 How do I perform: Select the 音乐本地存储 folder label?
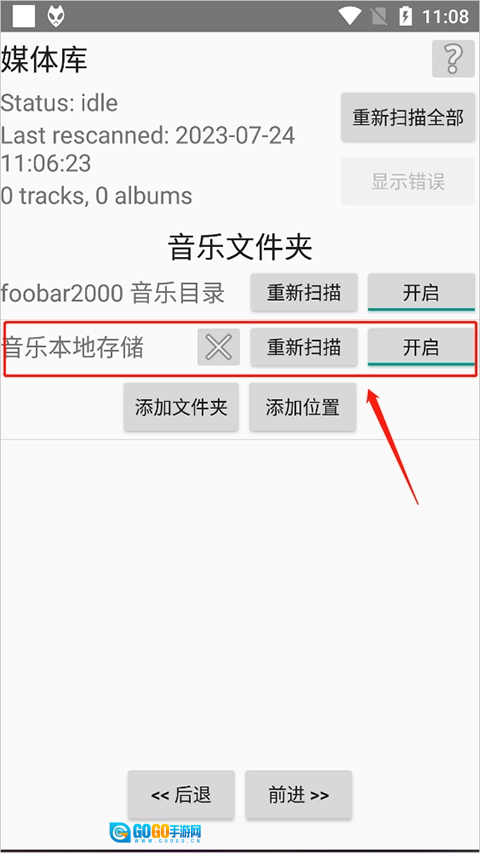click(x=73, y=348)
